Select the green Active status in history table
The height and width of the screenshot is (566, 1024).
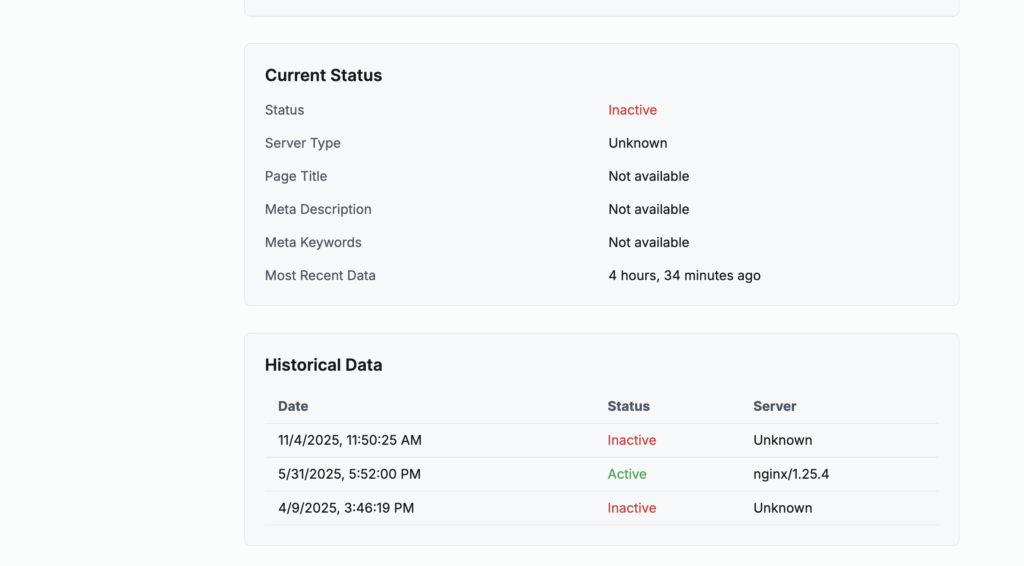627,474
